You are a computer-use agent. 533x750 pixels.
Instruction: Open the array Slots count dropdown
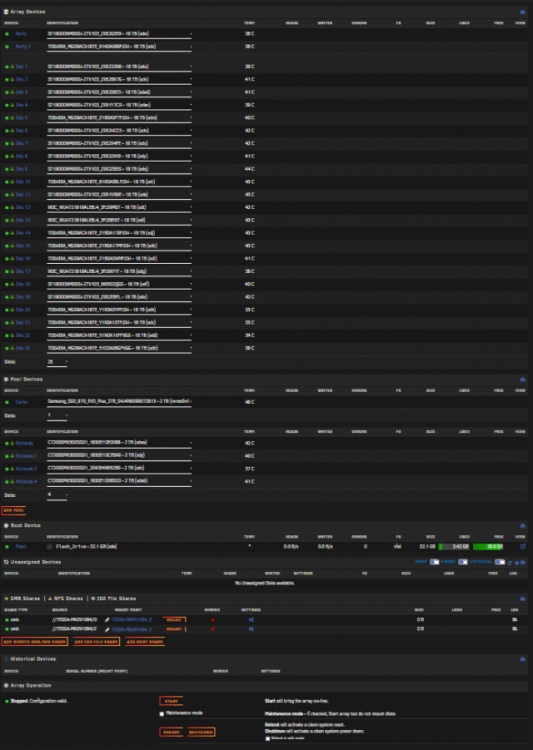pyautogui.click(x=57, y=363)
